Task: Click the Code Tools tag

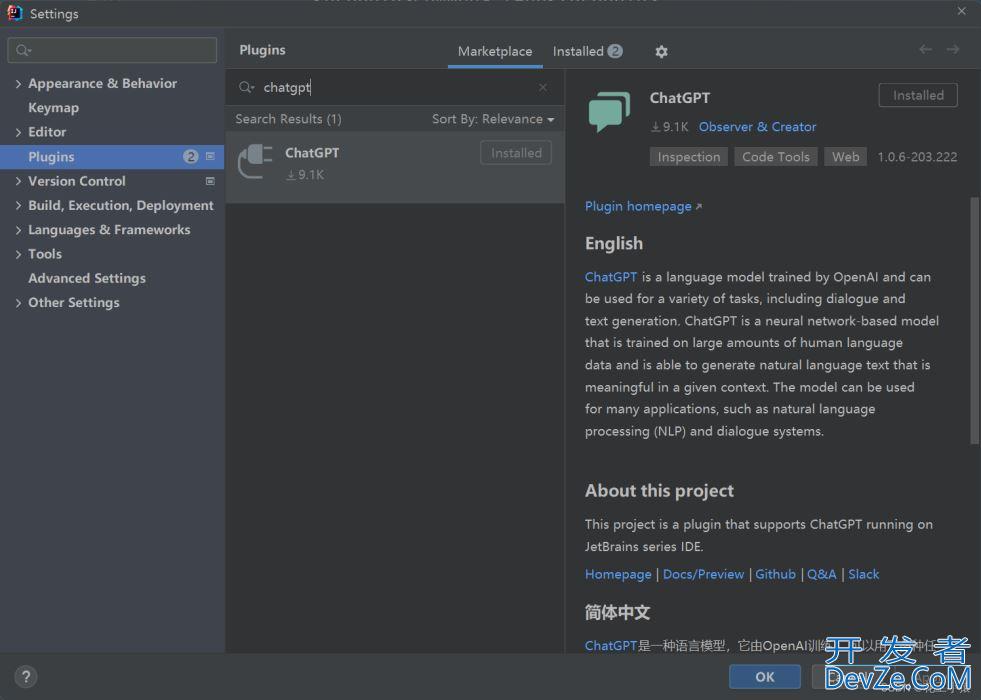Action: tap(776, 157)
